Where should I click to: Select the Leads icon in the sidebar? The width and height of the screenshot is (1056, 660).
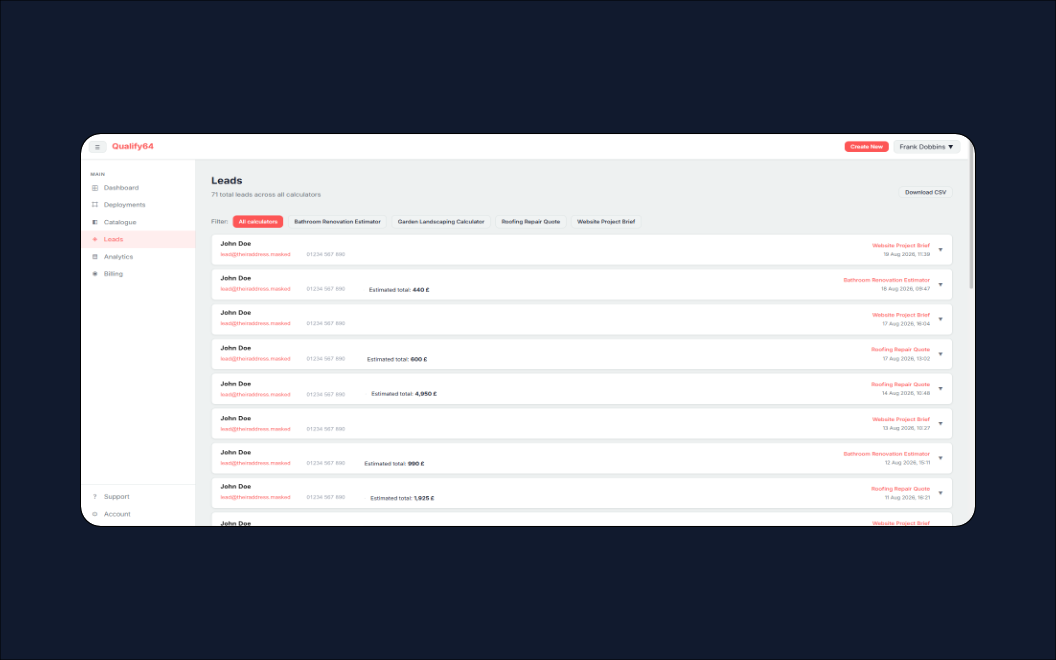95,239
